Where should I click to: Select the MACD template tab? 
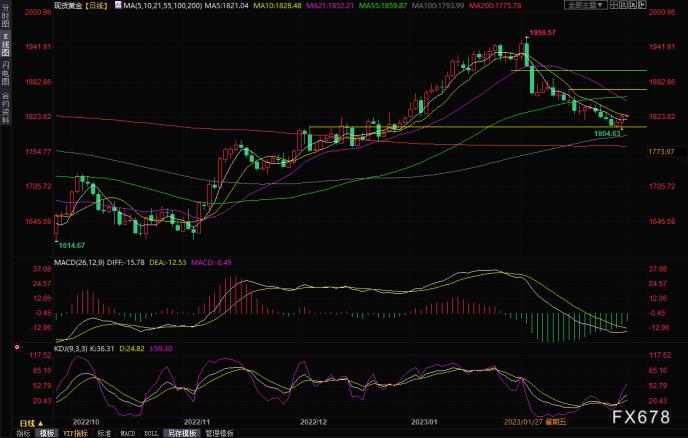(x=128, y=433)
